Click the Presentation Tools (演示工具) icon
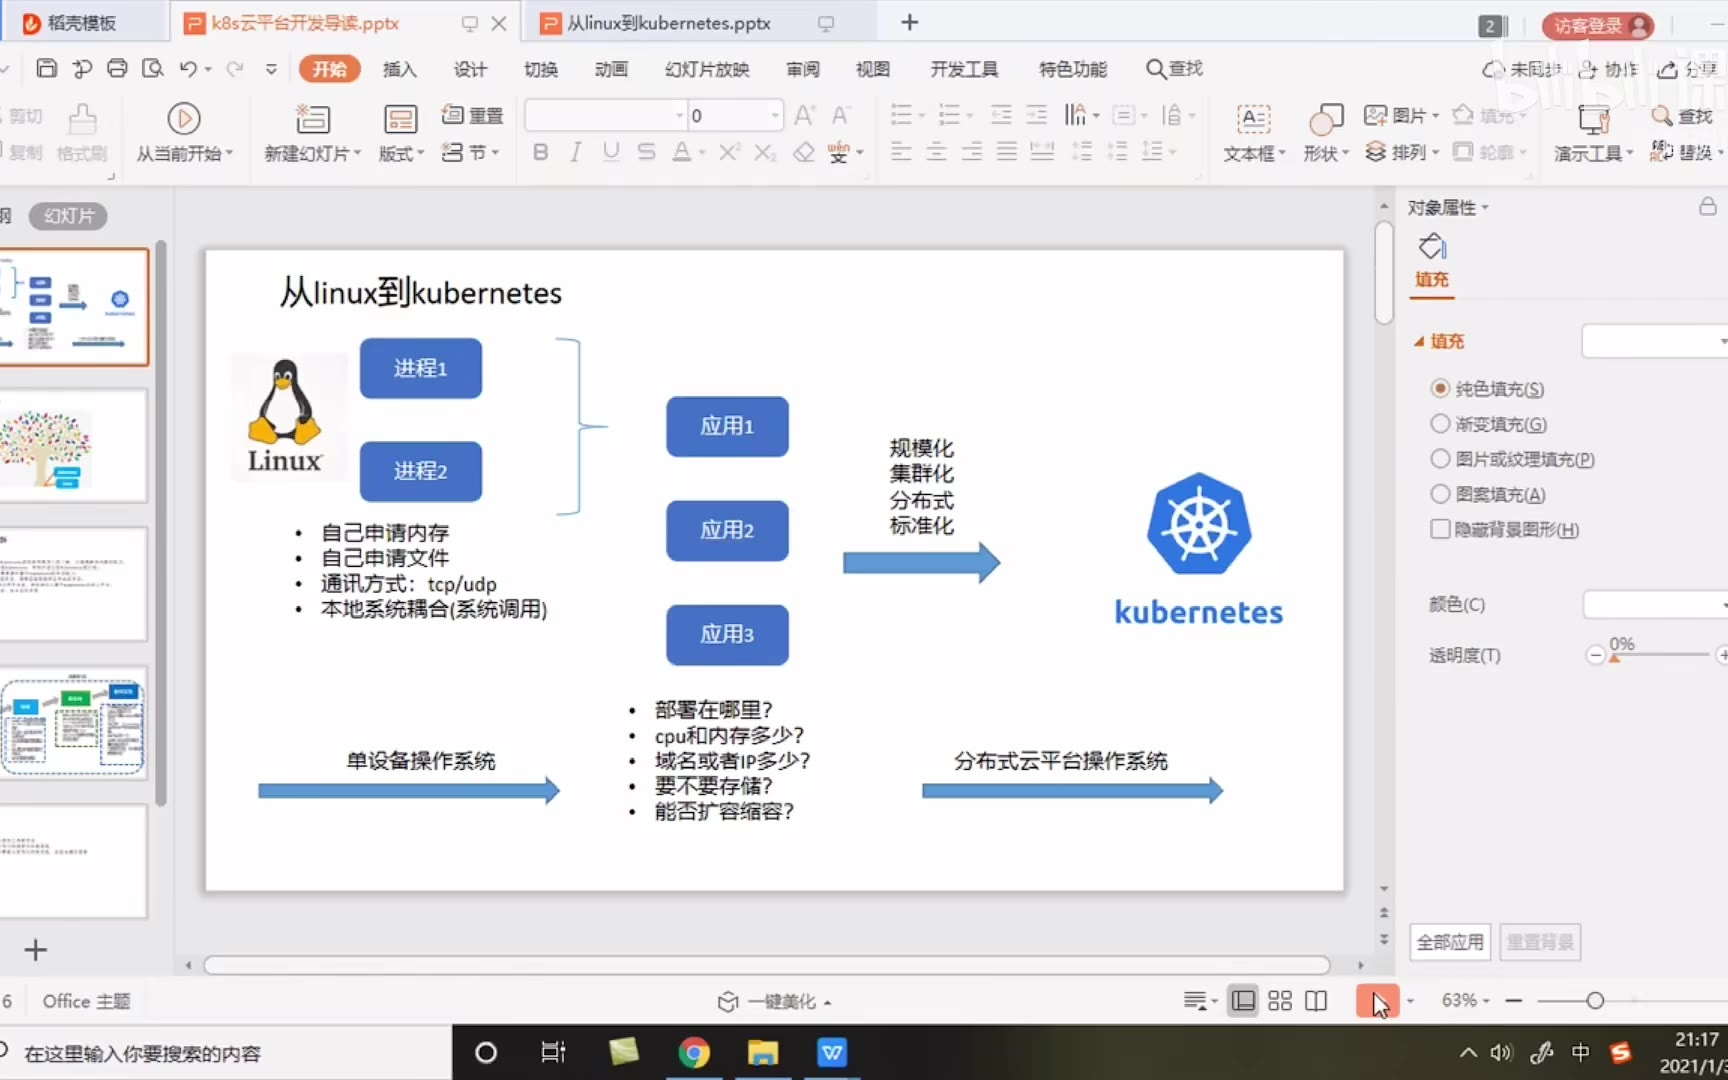 [x=1594, y=119]
